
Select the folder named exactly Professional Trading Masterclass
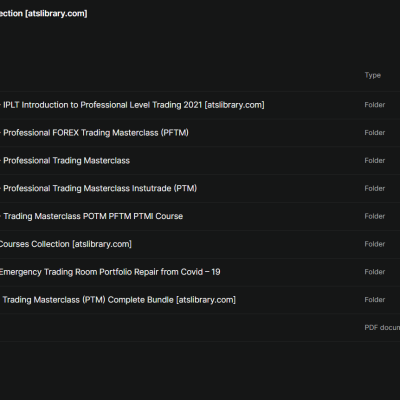[66, 161]
